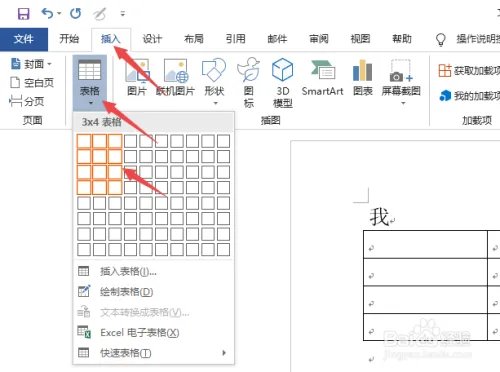The width and height of the screenshot is (500, 372).
Task: Click the 快速表格 menu icon
Action: tap(84, 353)
